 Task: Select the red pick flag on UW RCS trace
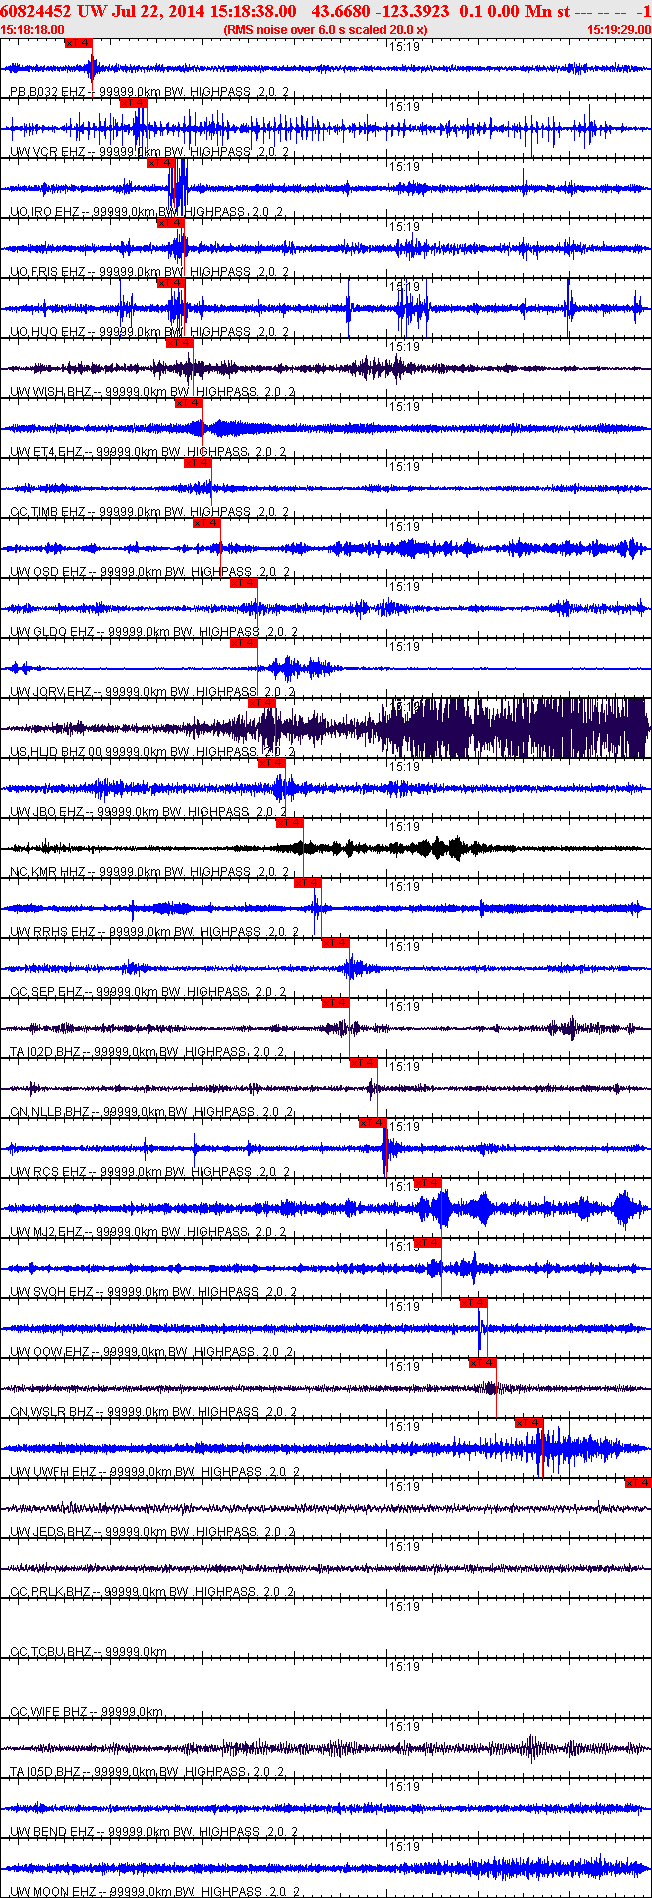pyautogui.click(x=373, y=1123)
